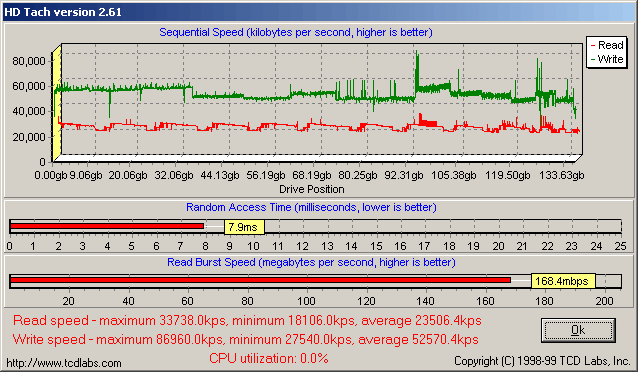Click the 60,000 y-axis label
Screen dimensions: 638x372
29,86
